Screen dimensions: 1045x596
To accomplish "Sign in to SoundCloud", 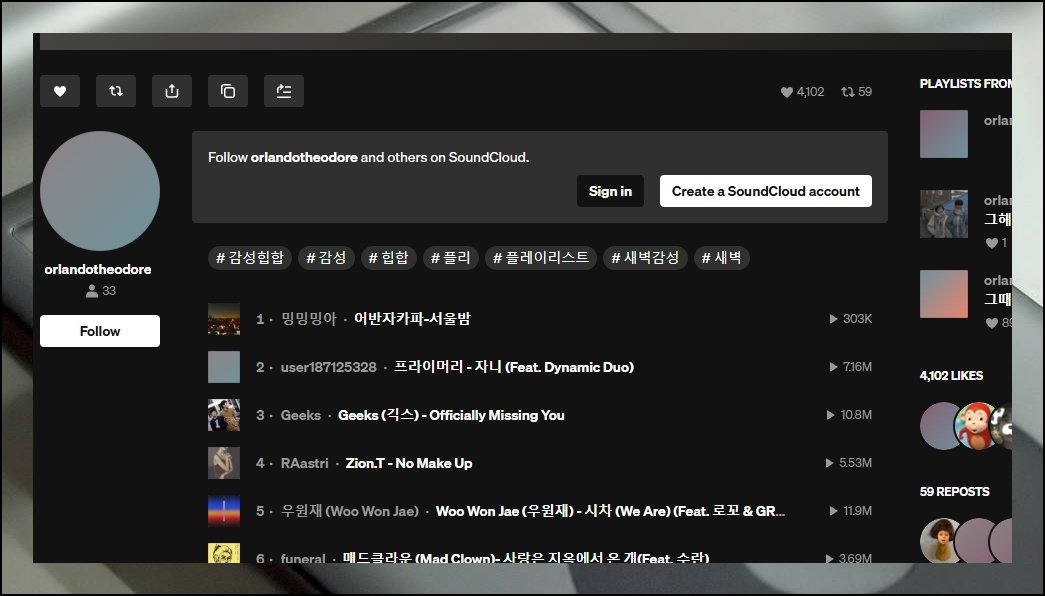I will click(610, 191).
